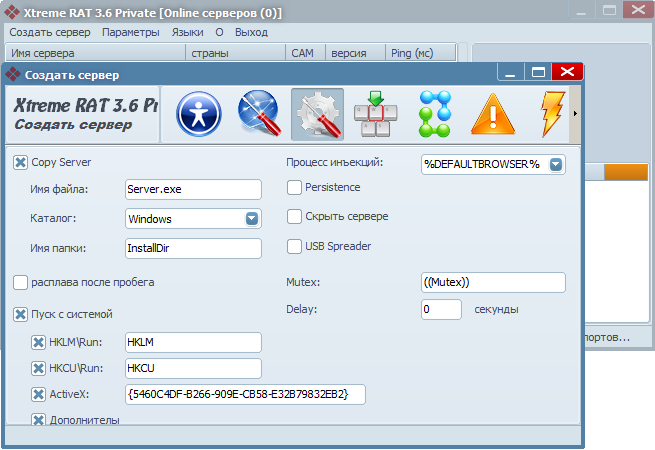Toggle the ActiveX checkbox

tap(38, 394)
